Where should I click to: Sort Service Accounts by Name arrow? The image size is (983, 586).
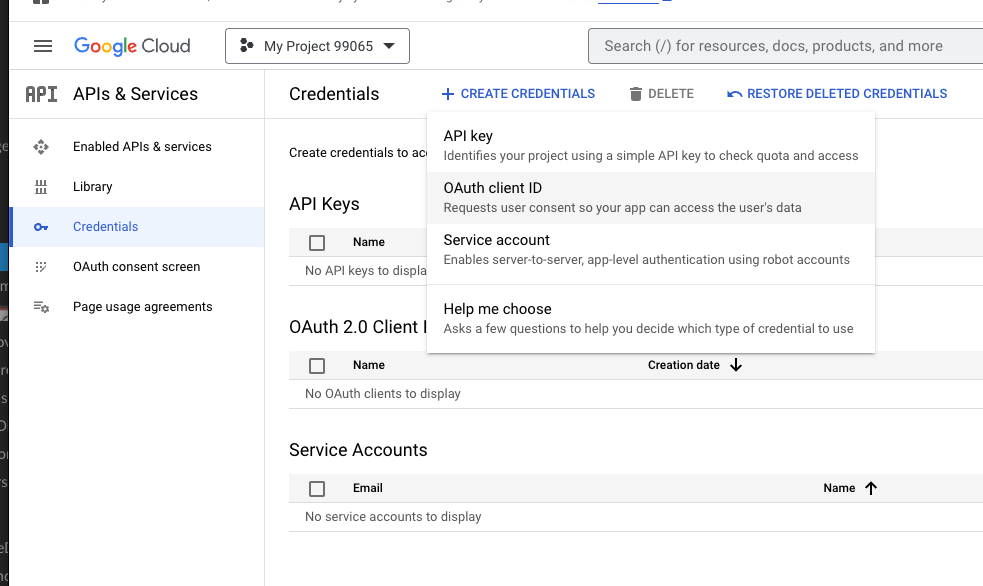click(870, 488)
